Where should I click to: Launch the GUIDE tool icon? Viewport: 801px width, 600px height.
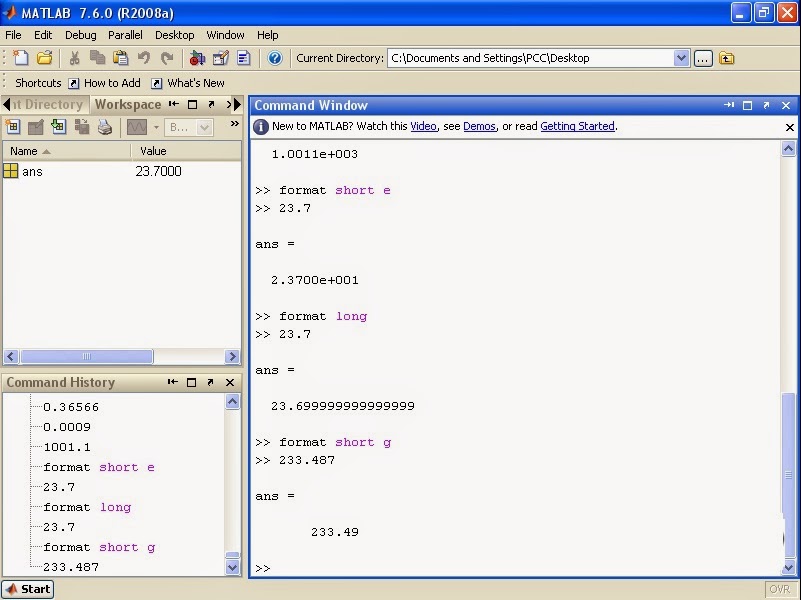[220, 58]
